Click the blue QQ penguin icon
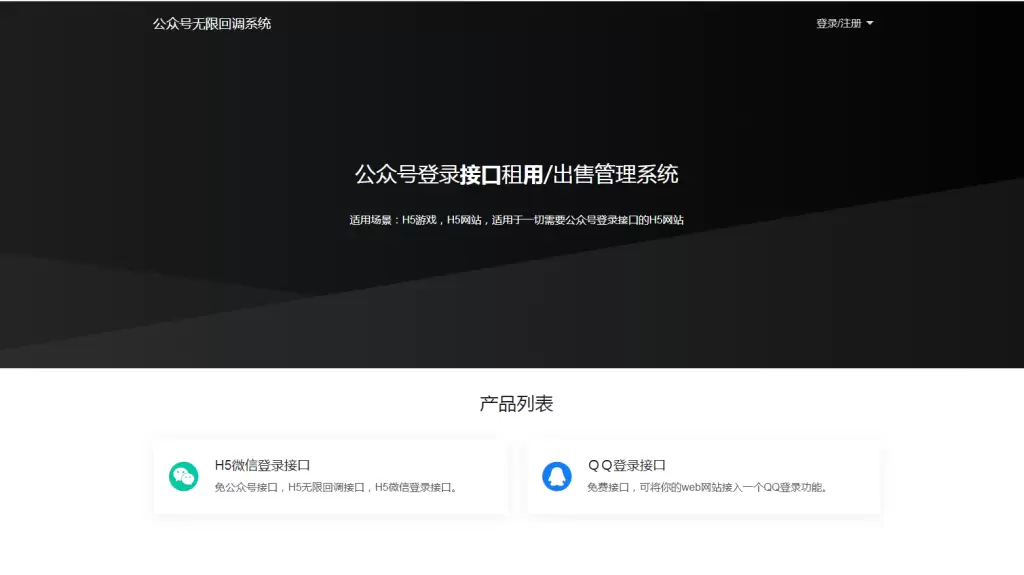 pos(556,476)
